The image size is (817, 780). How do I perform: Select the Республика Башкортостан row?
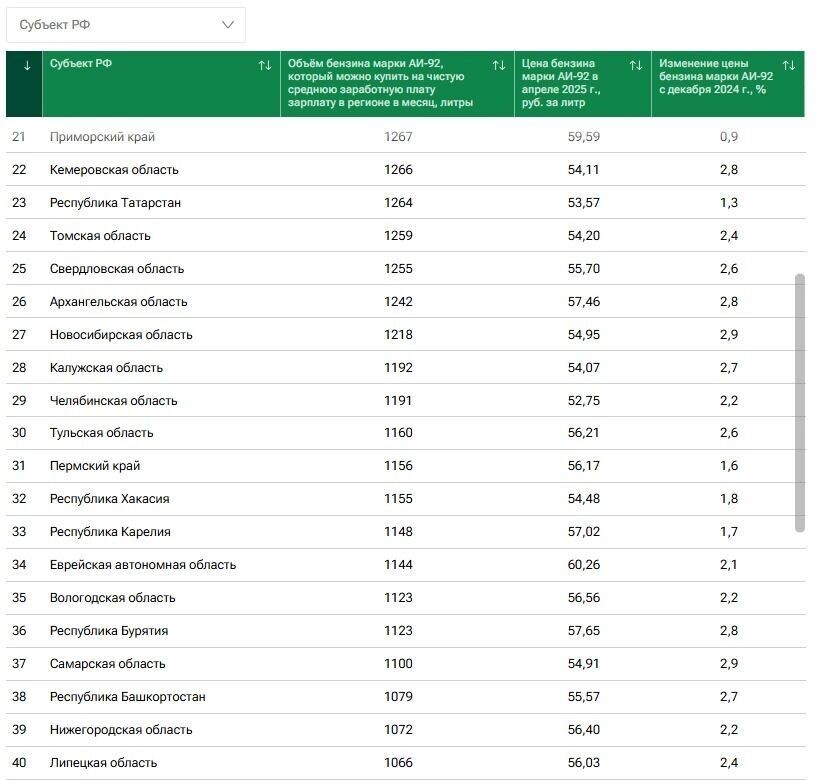click(x=406, y=697)
